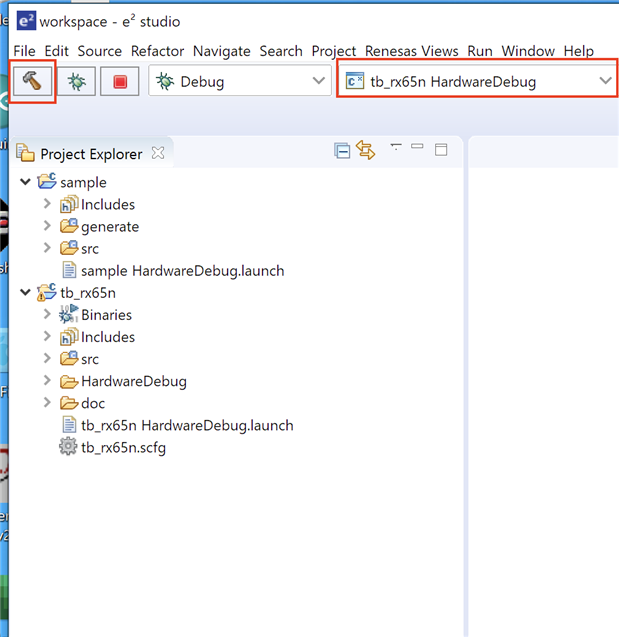Open the Project menu

point(333,51)
